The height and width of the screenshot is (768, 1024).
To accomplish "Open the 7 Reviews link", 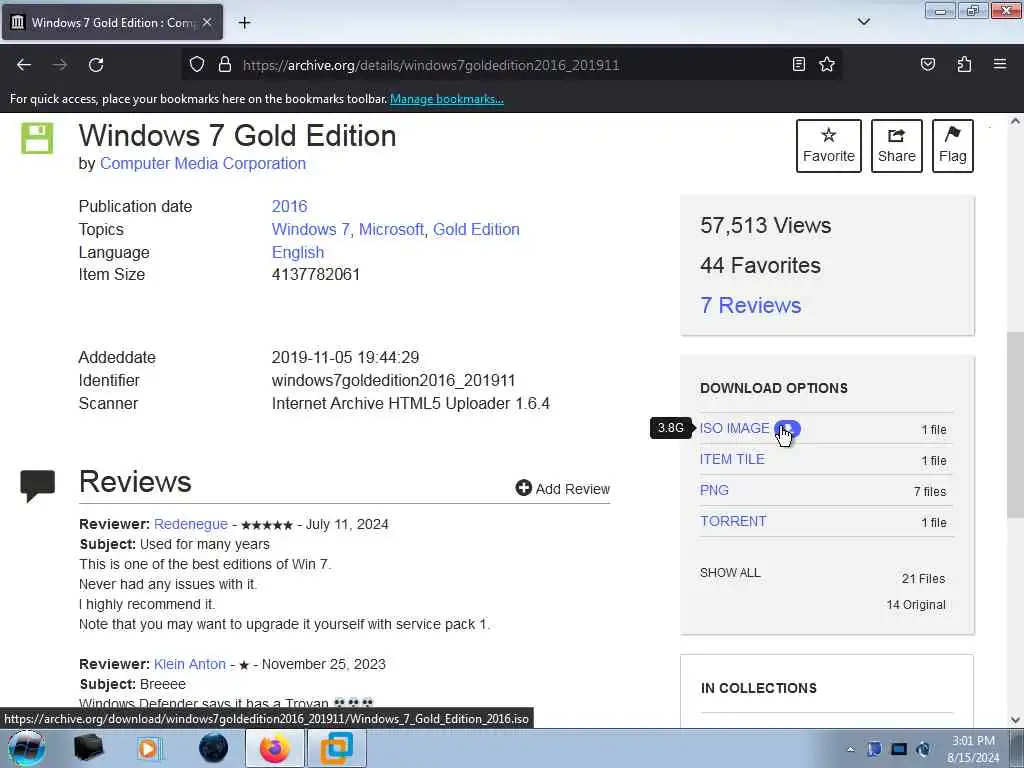I will click(x=750, y=305).
